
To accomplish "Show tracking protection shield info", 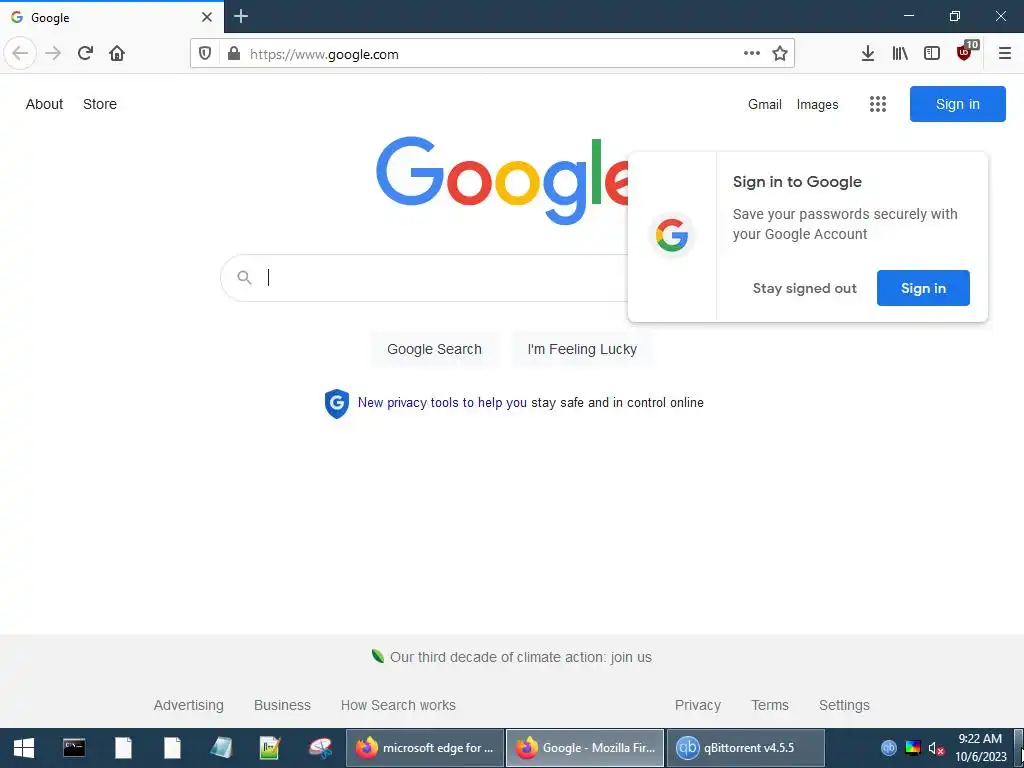I will point(205,54).
